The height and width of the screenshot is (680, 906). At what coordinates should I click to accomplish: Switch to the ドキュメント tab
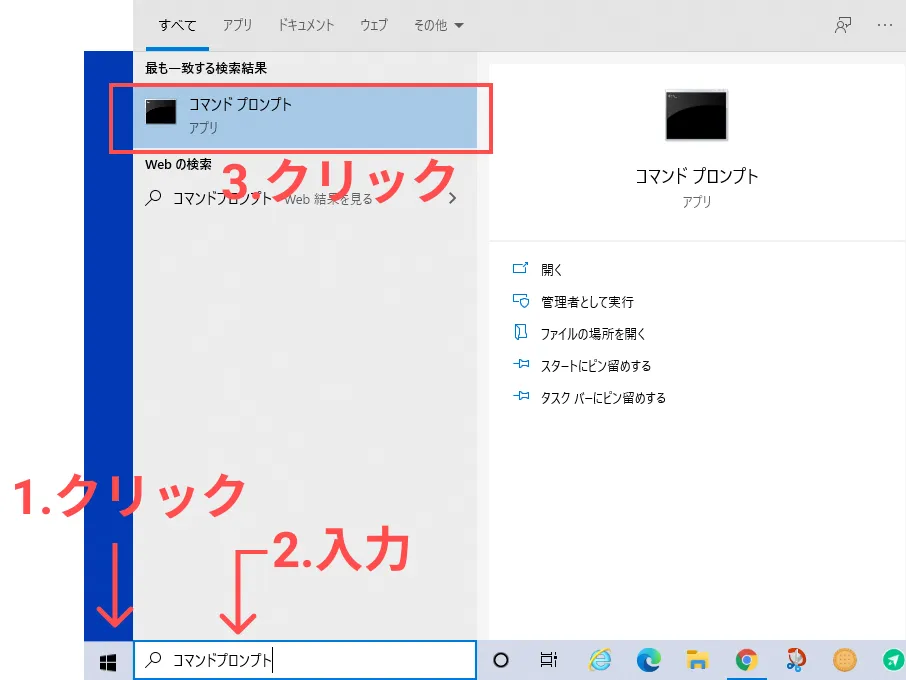click(x=306, y=25)
